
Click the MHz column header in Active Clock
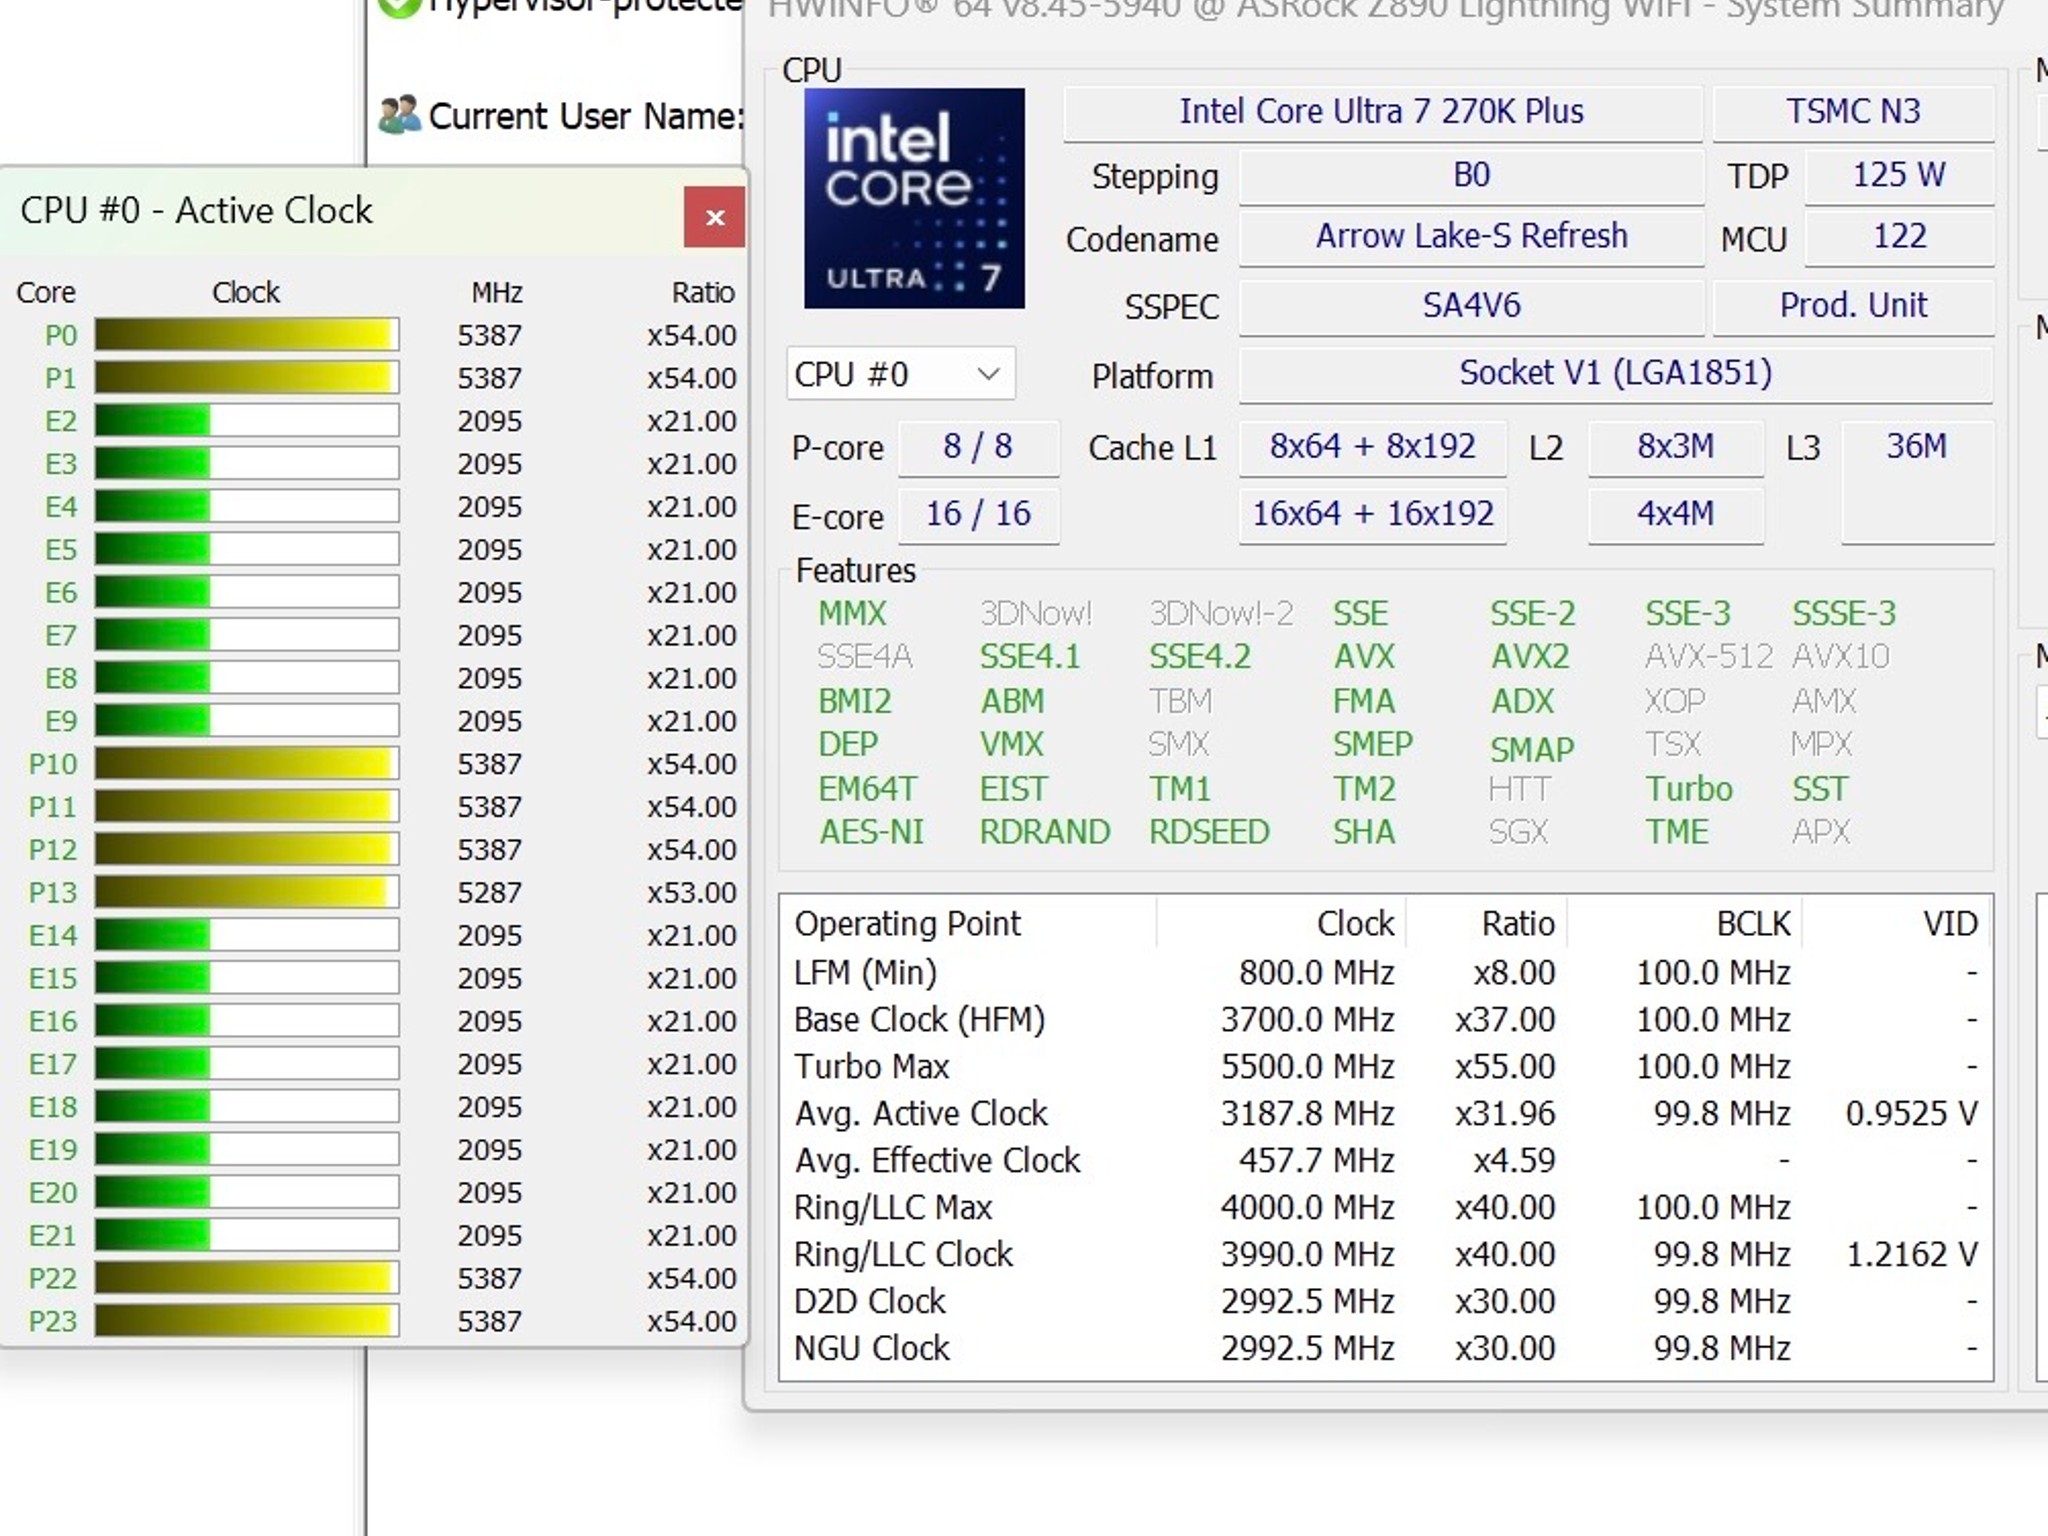pyautogui.click(x=497, y=292)
